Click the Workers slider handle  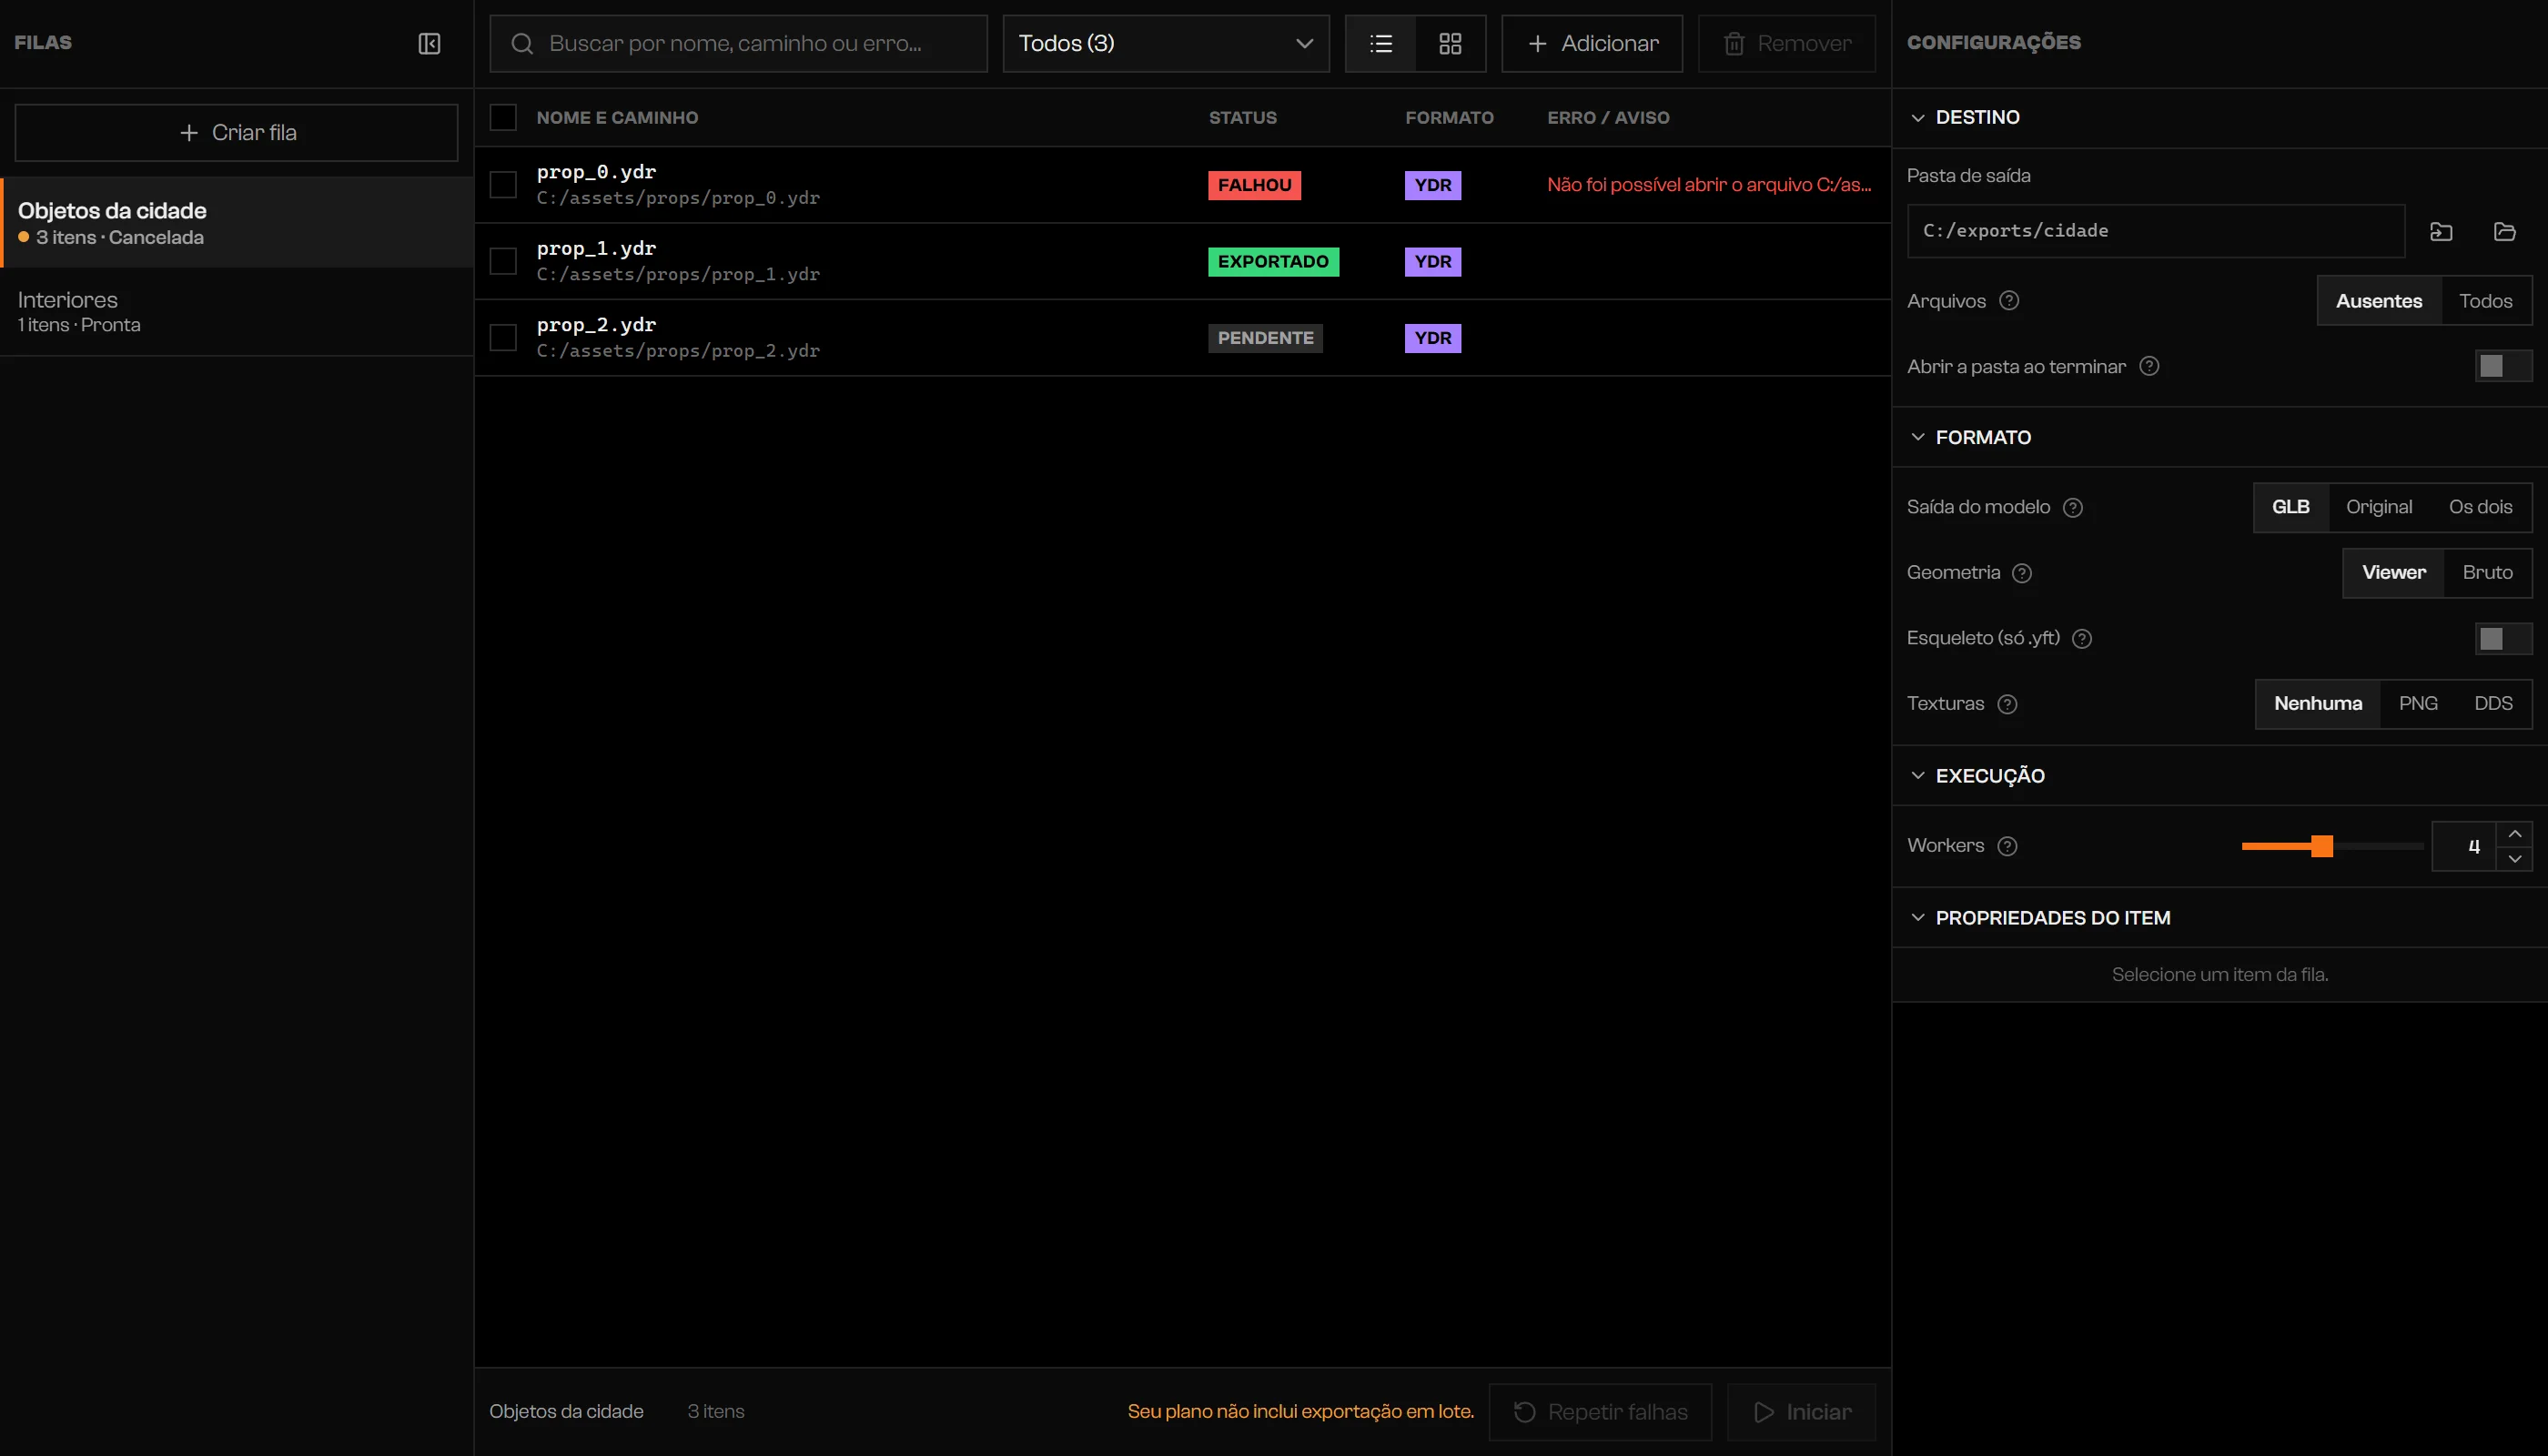[x=2322, y=846]
